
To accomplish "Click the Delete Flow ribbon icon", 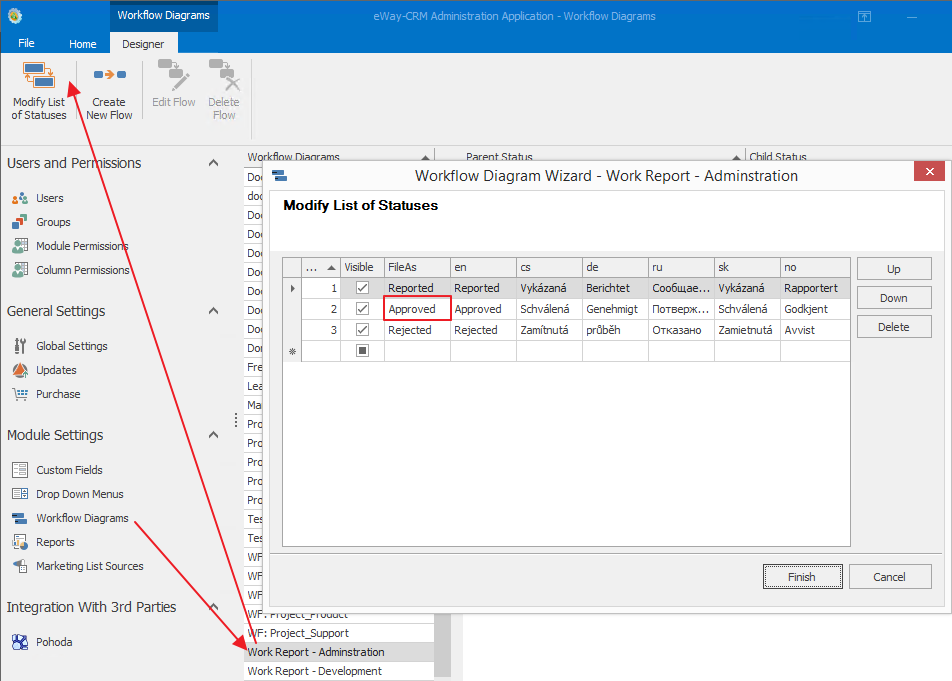I will point(224,75).
